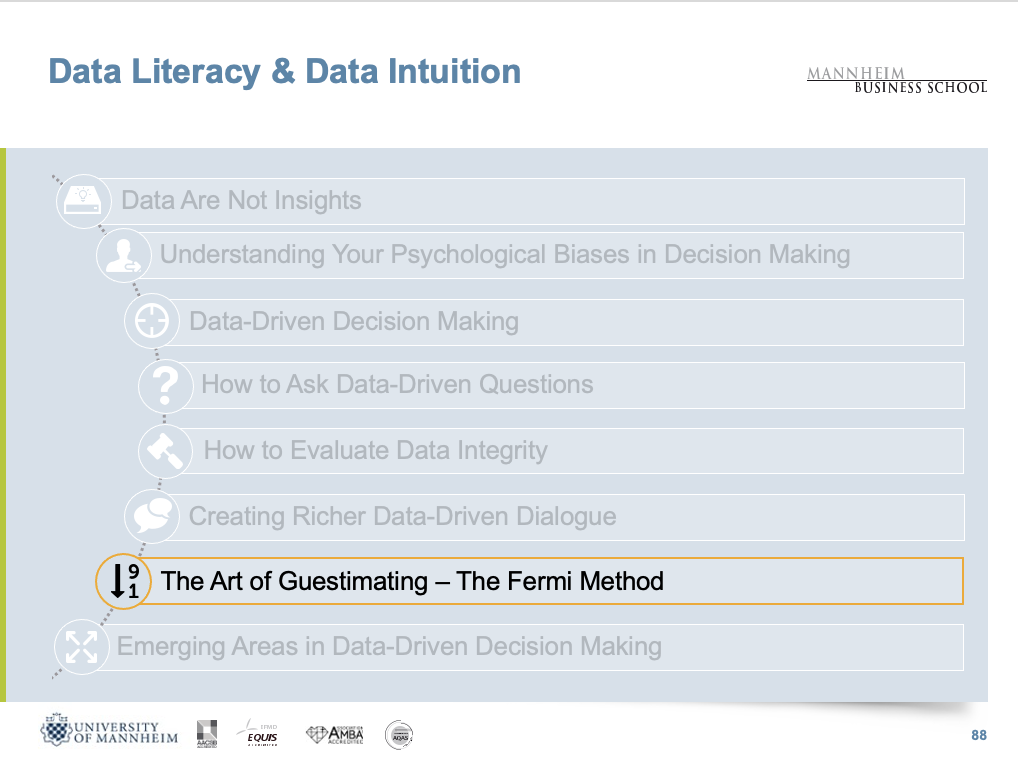
Task: Click the University of Mannheim logo
Action: click(x=110, y=733)
